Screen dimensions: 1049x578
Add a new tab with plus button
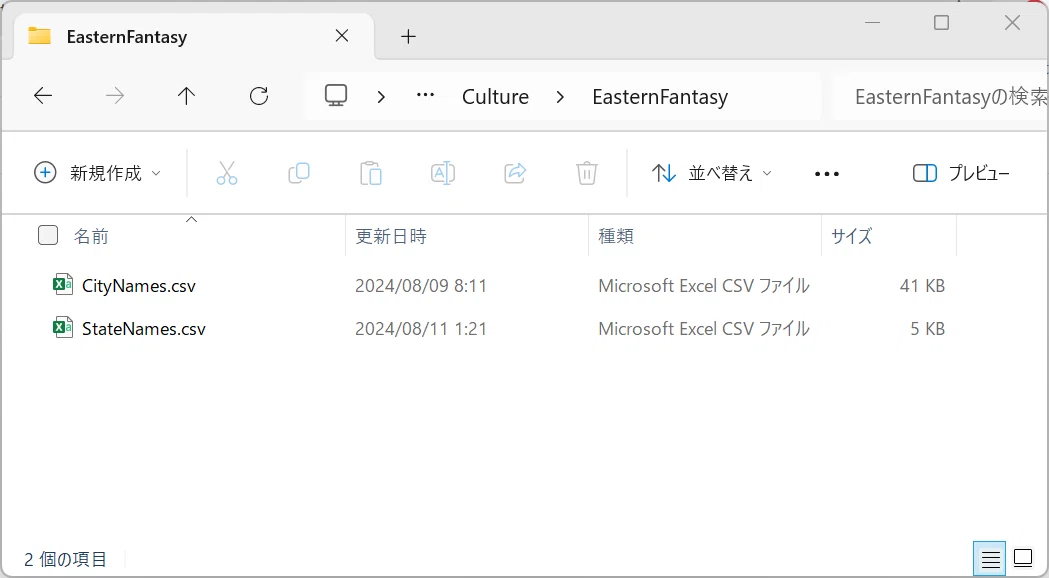point(408,37)
